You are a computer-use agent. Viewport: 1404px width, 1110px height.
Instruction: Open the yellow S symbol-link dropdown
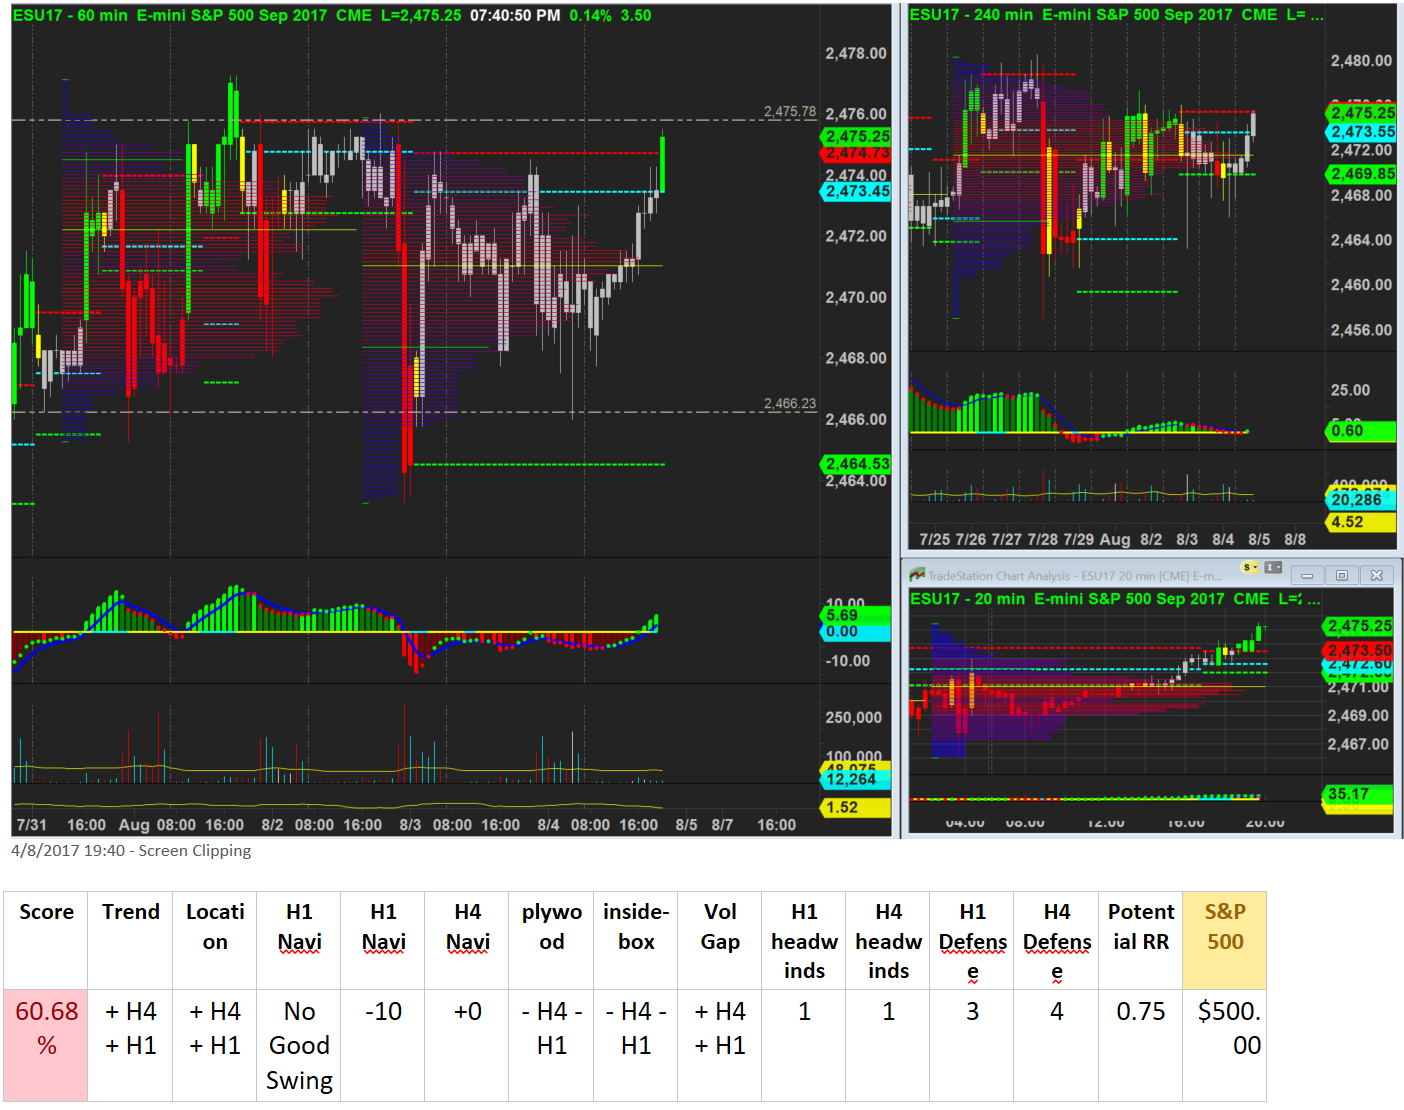click(1250, 568)
